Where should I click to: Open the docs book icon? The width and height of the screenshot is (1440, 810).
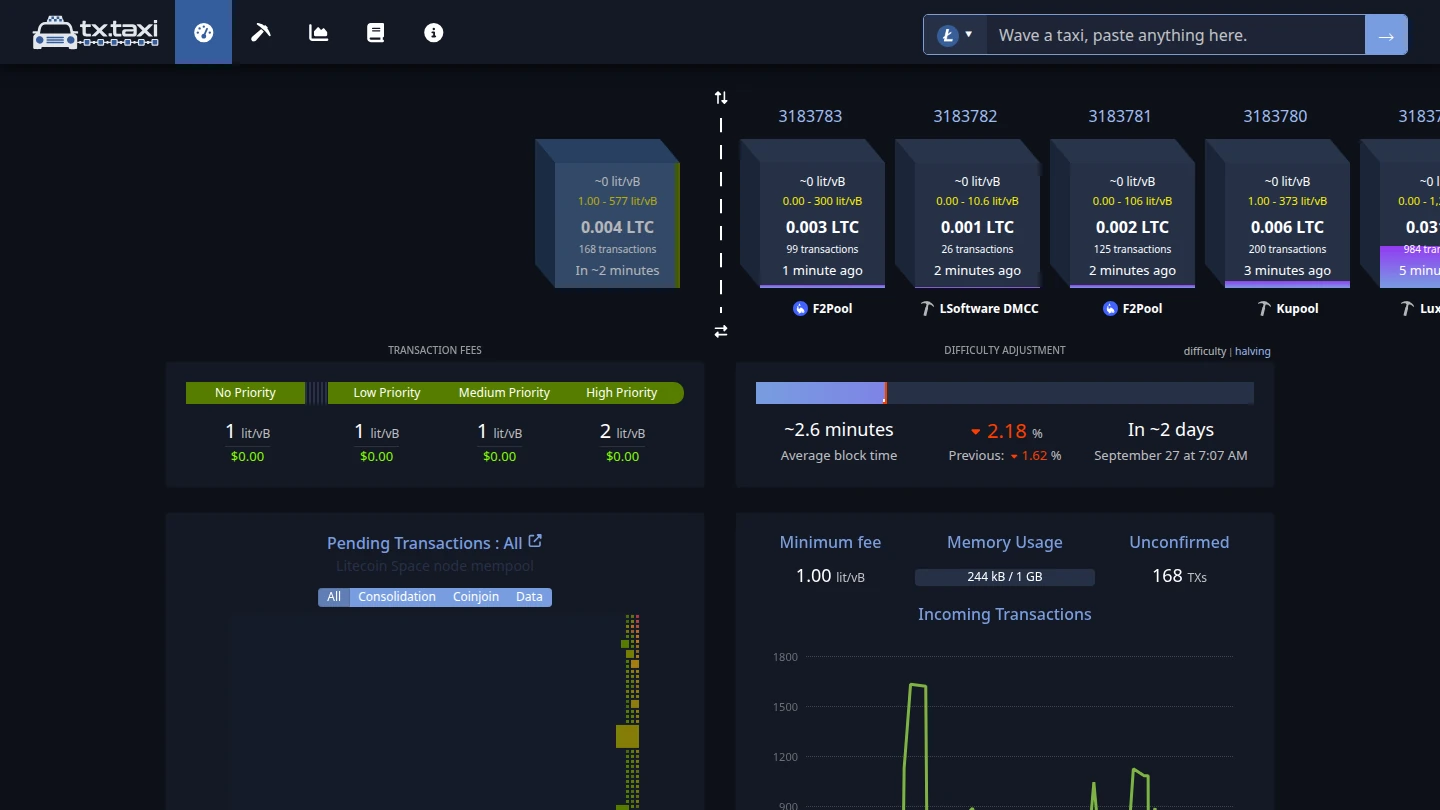[x=376, y=32]
